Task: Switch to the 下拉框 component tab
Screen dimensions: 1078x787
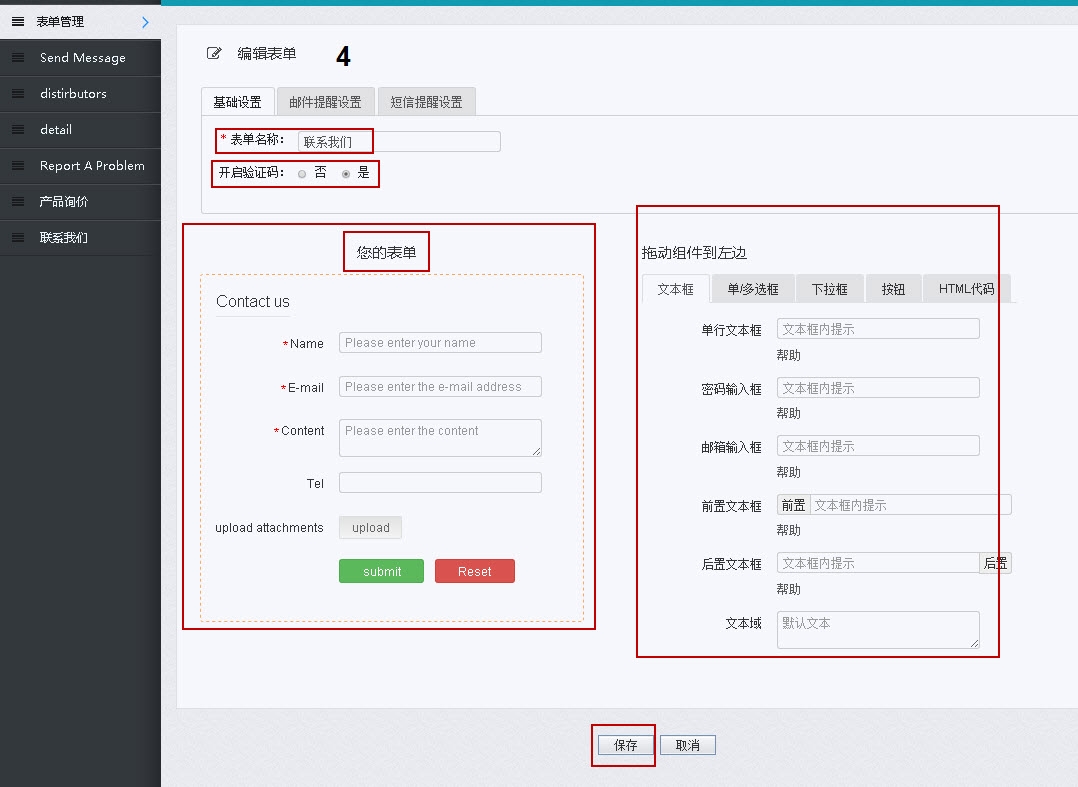Action: click(829, 288)
